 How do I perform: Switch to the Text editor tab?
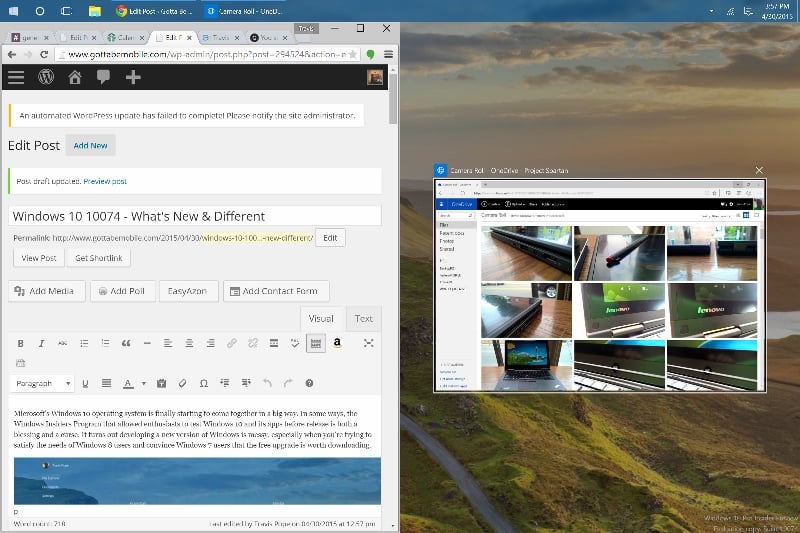tap(363, 319)
